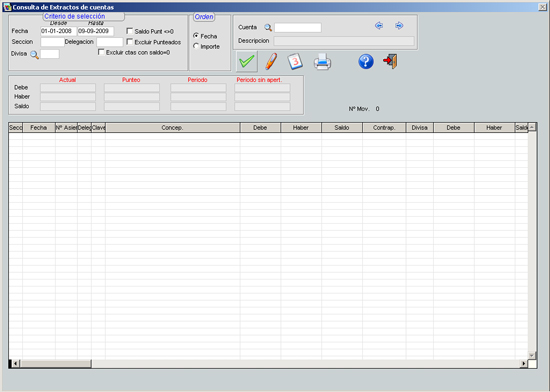Click the application icon in title bar
This screenshot has width=550, height=392.
(7, 7)
